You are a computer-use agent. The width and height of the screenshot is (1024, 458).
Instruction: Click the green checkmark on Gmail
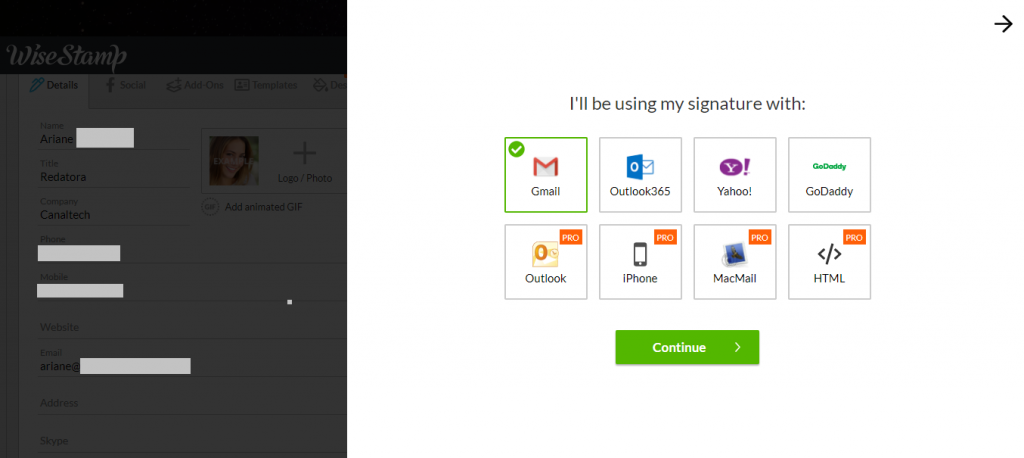pyautogui.click(x=516, y=150)
